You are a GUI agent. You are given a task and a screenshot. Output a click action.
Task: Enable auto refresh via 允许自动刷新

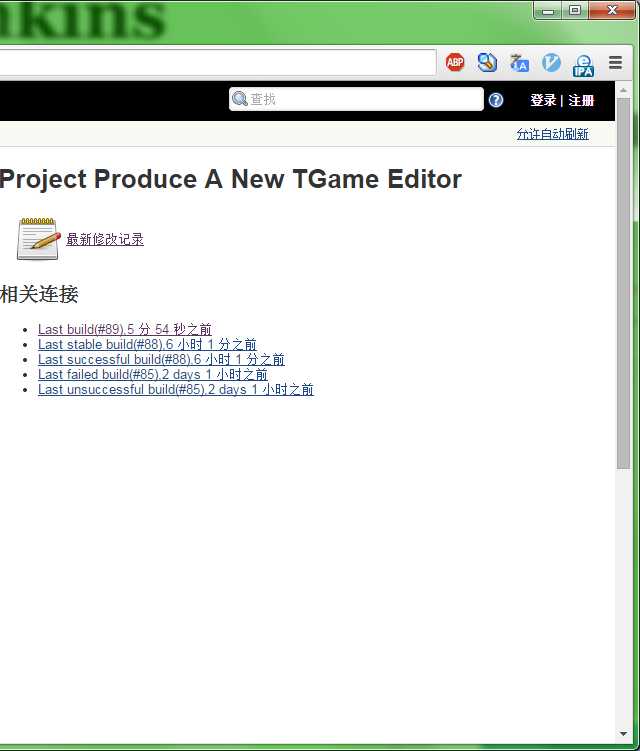pyautogui.click(x=552, y=134)
